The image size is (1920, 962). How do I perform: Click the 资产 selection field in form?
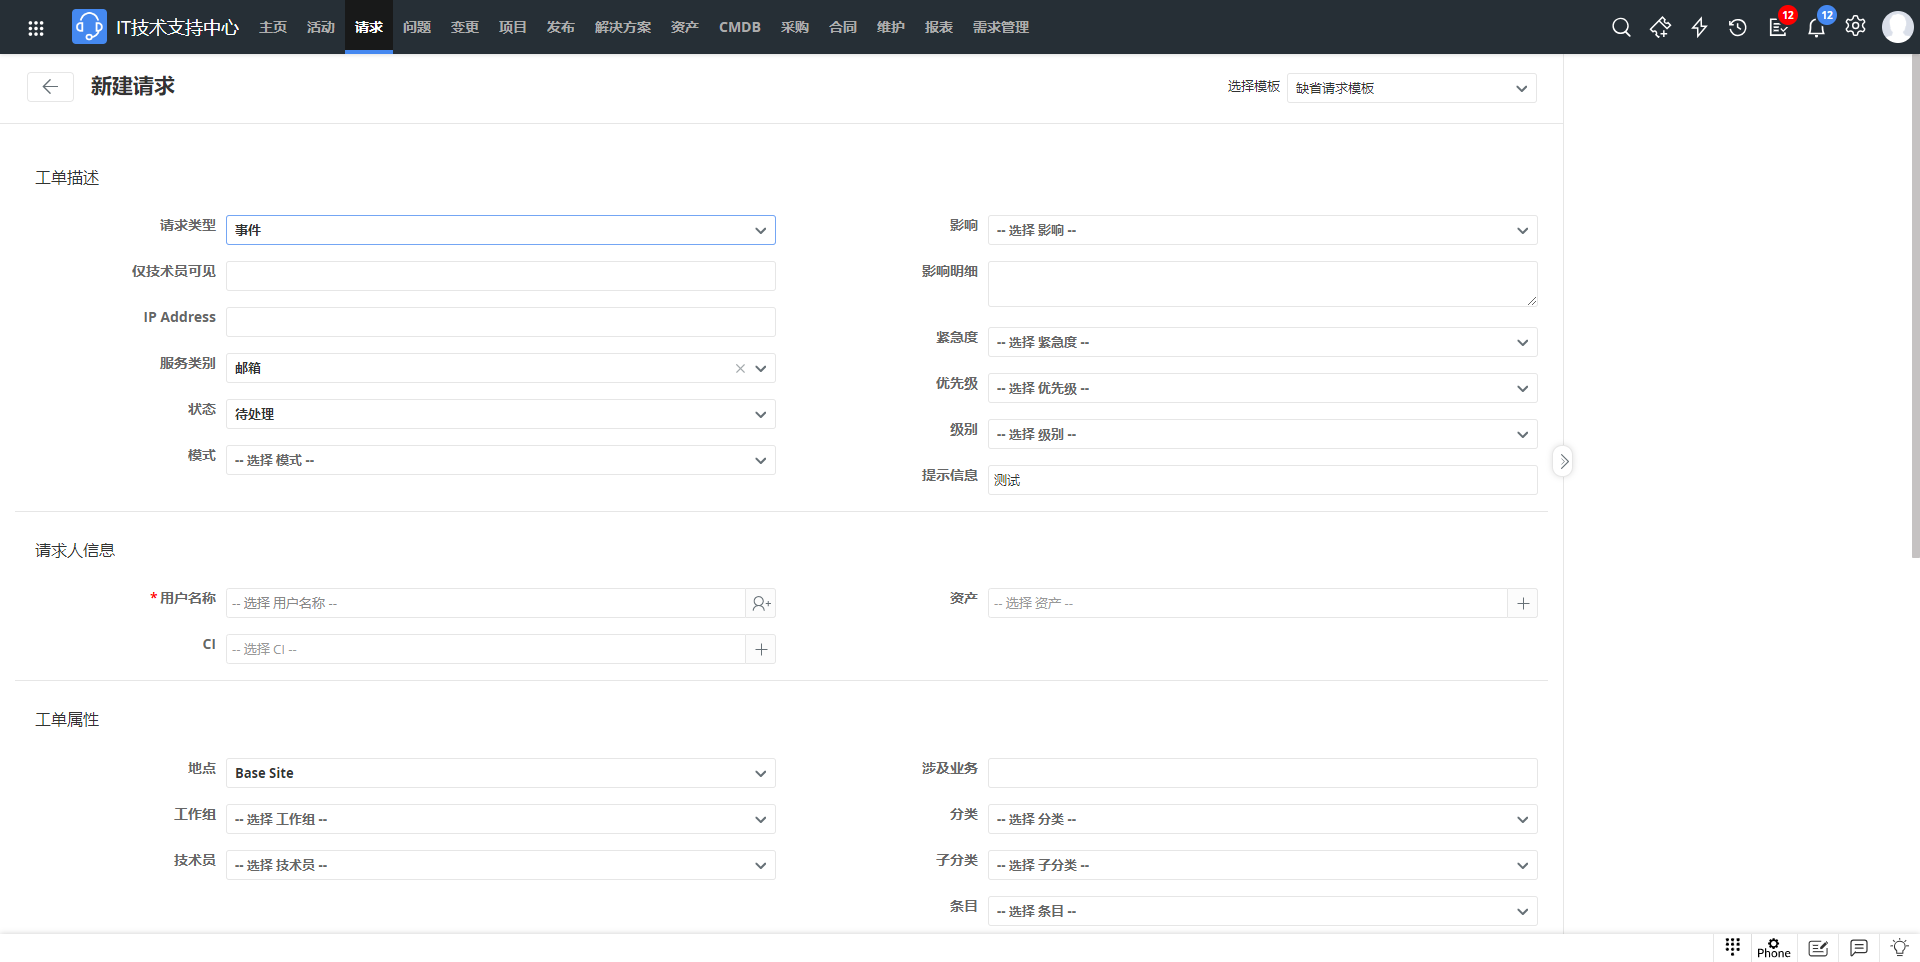pyautogui.click(x=1248, y=603)
